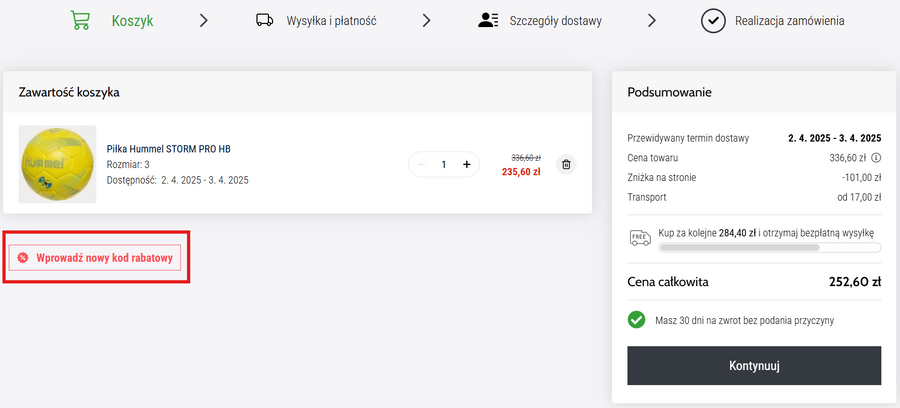Click the yellow handball product thumbnail
Image resolution: width=900 pixels, height=408 pixels.
pos(57,164)
